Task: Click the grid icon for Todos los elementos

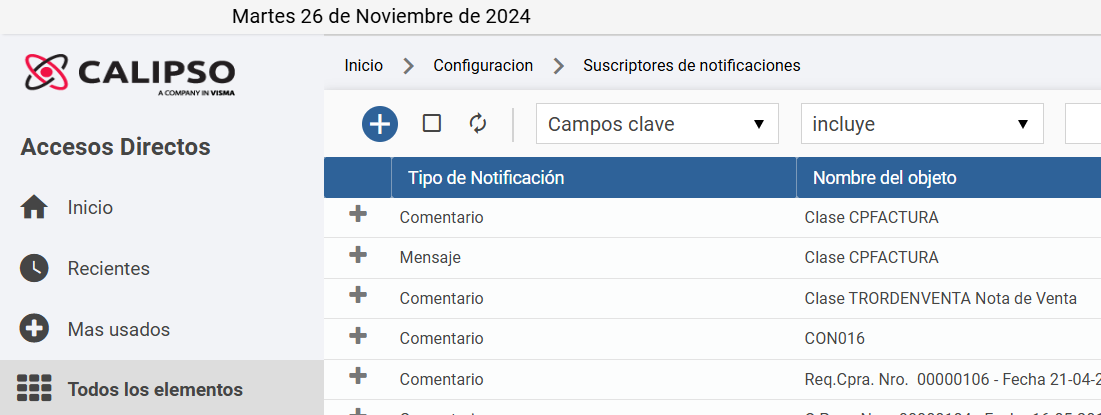Action: [34, 388]
